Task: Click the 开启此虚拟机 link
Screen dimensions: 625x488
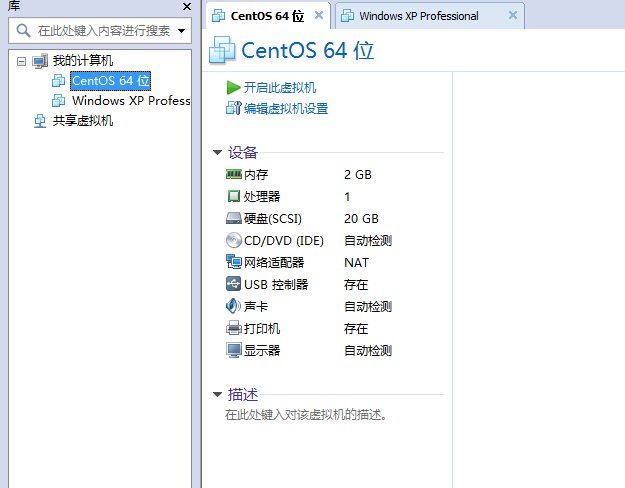Action: point(280,87)
